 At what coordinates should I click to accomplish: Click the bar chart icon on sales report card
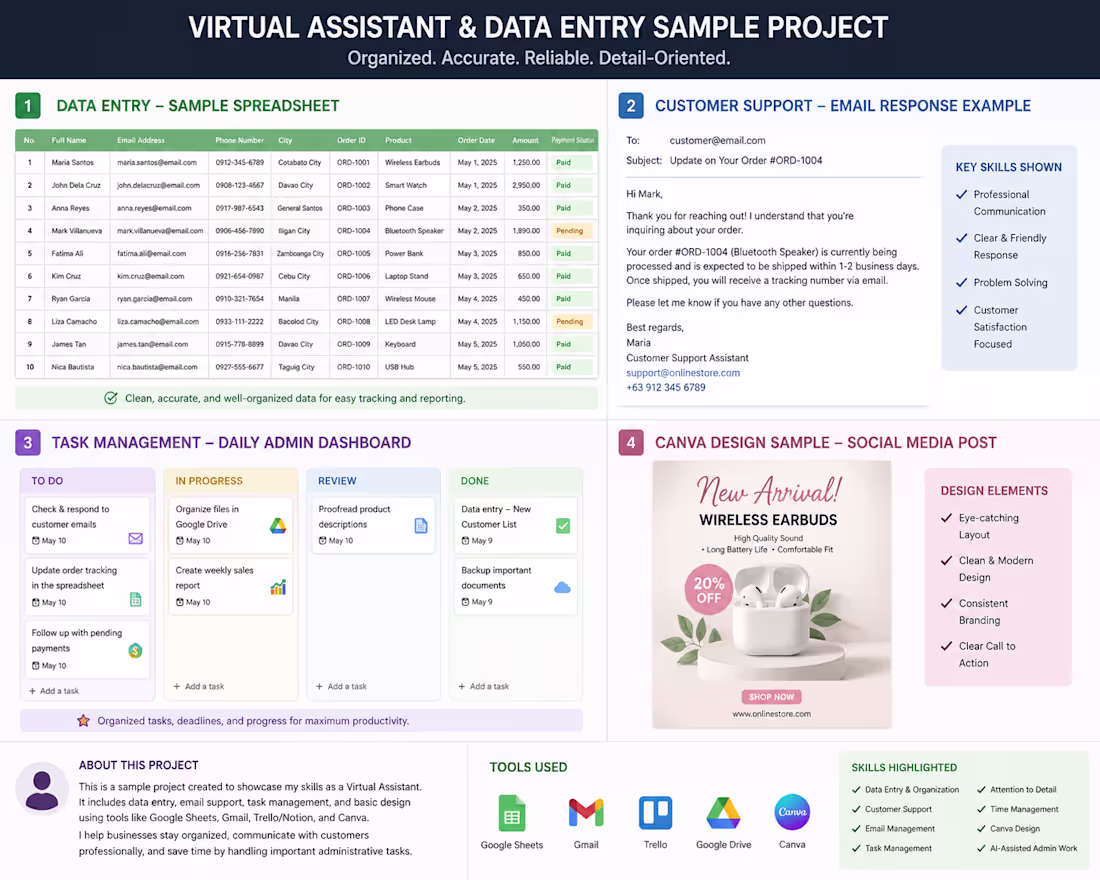click(x=278, y=587)
